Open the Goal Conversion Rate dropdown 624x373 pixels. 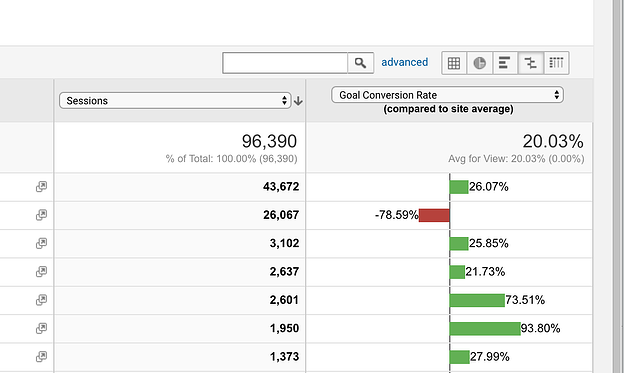click(447, 95)
